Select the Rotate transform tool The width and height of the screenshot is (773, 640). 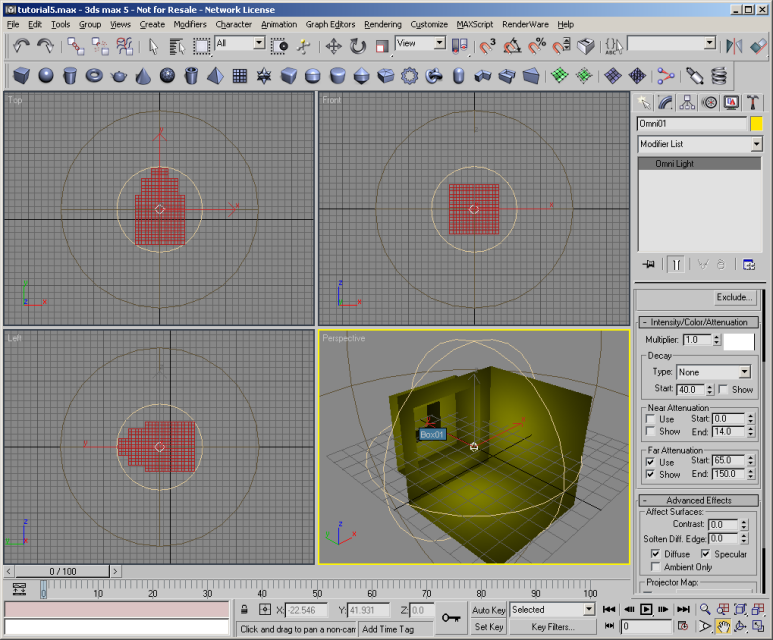click(x=358, y=45)
